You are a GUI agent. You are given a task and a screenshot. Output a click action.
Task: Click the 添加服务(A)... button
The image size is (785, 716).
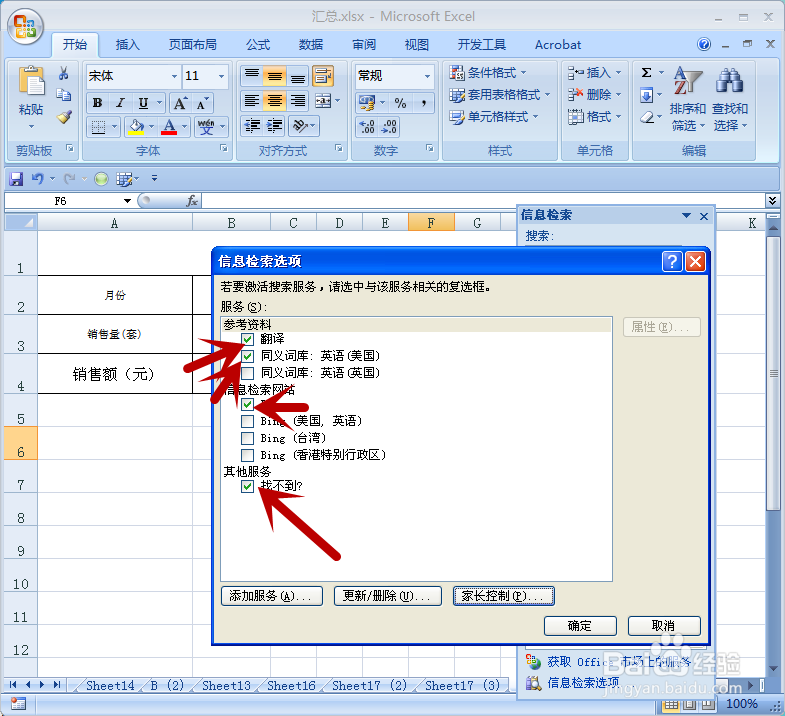(x=272, y=596)
